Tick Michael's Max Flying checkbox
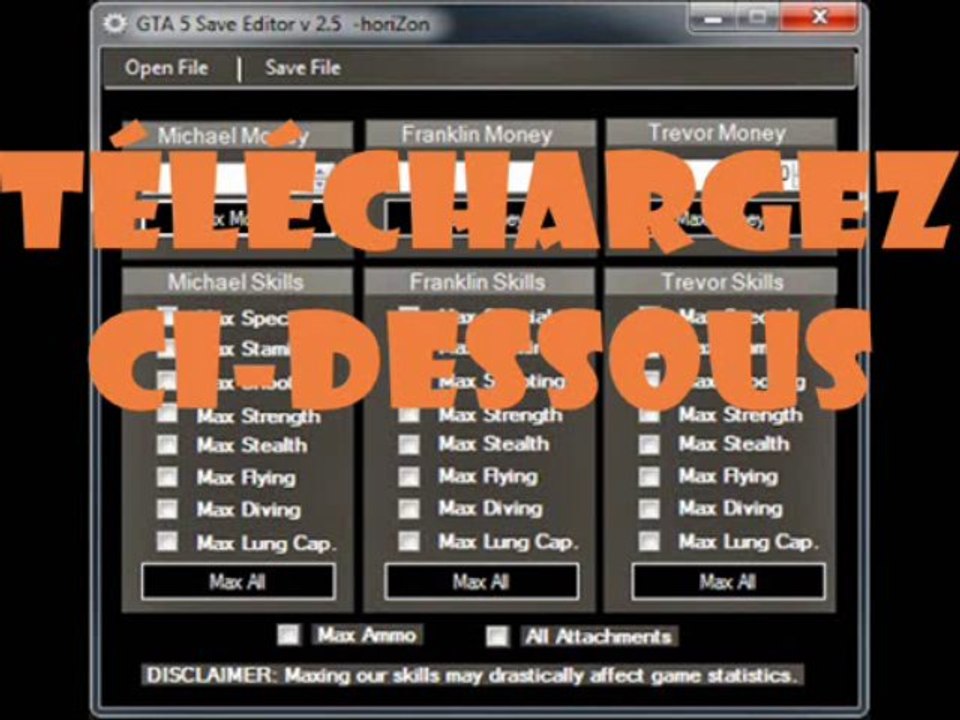The height and width of the screenshot is (720, 960). [x=167, y=477]
